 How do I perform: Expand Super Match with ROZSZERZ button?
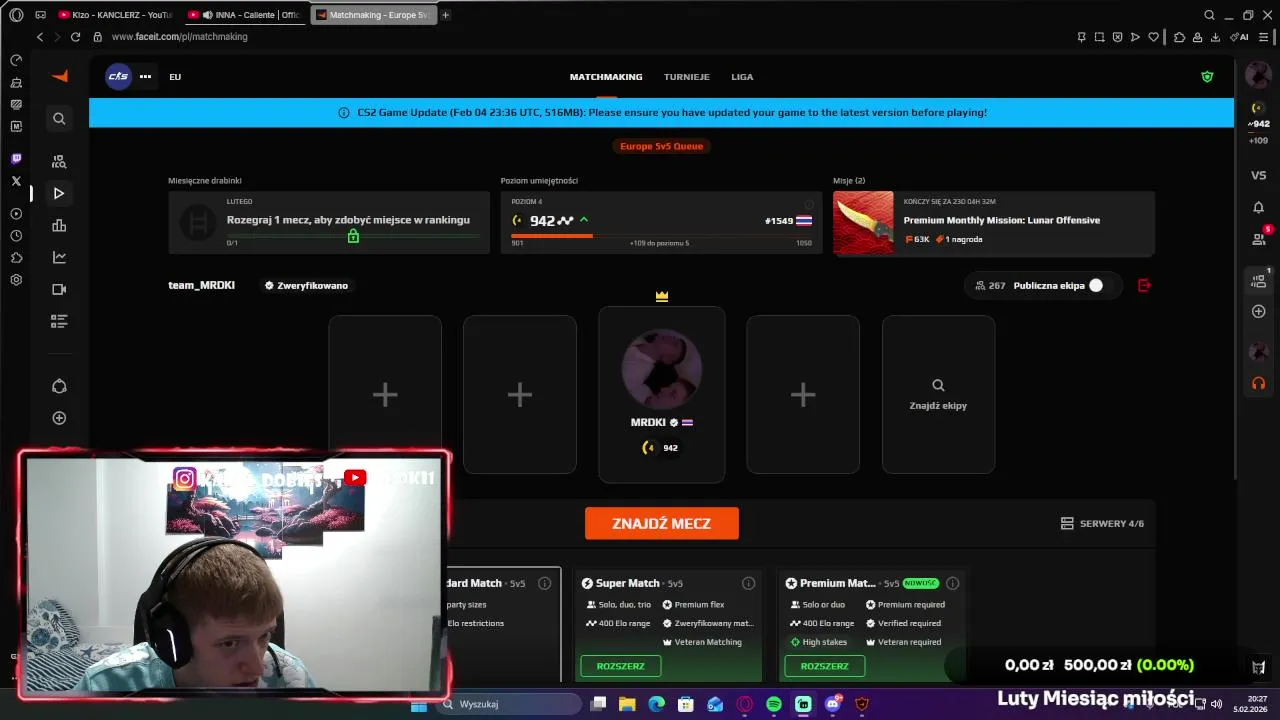[621, 666]
